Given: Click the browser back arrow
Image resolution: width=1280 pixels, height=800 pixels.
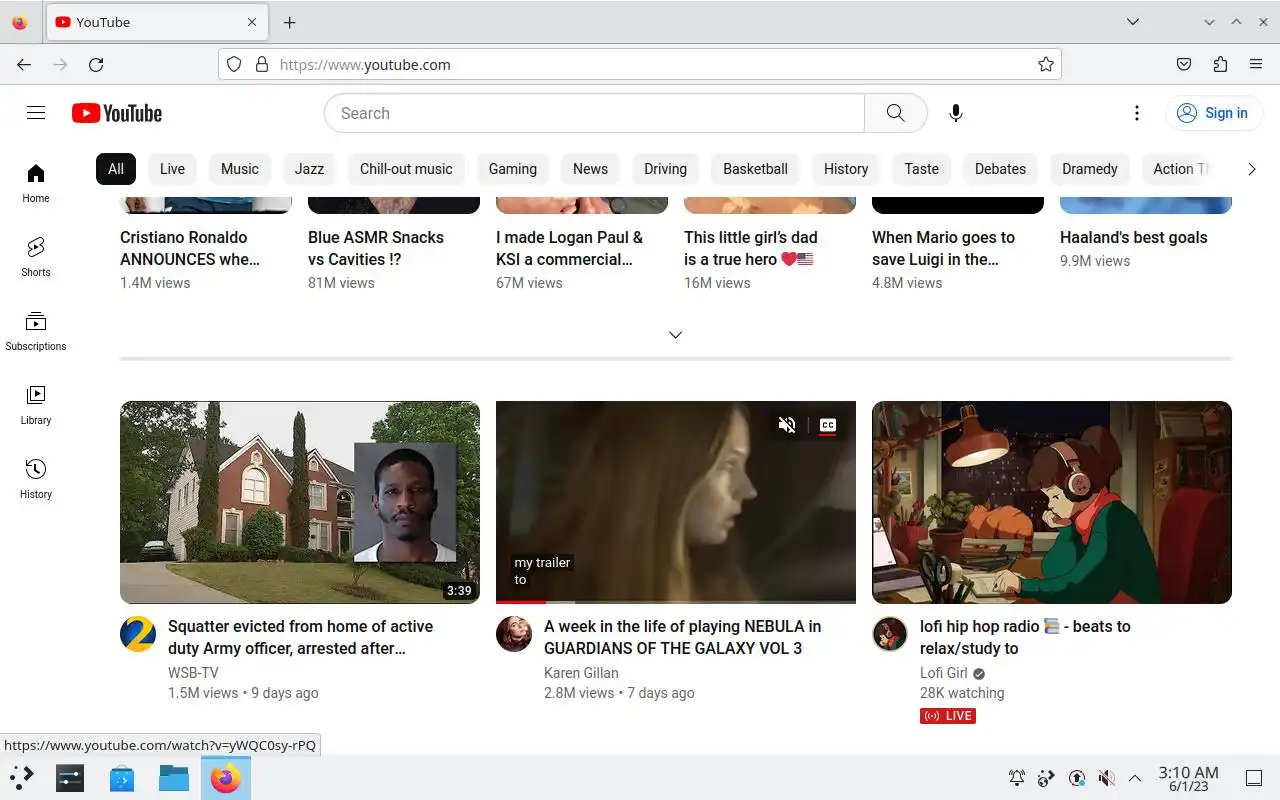Looking at the screenshot, I should pos(24,64).
